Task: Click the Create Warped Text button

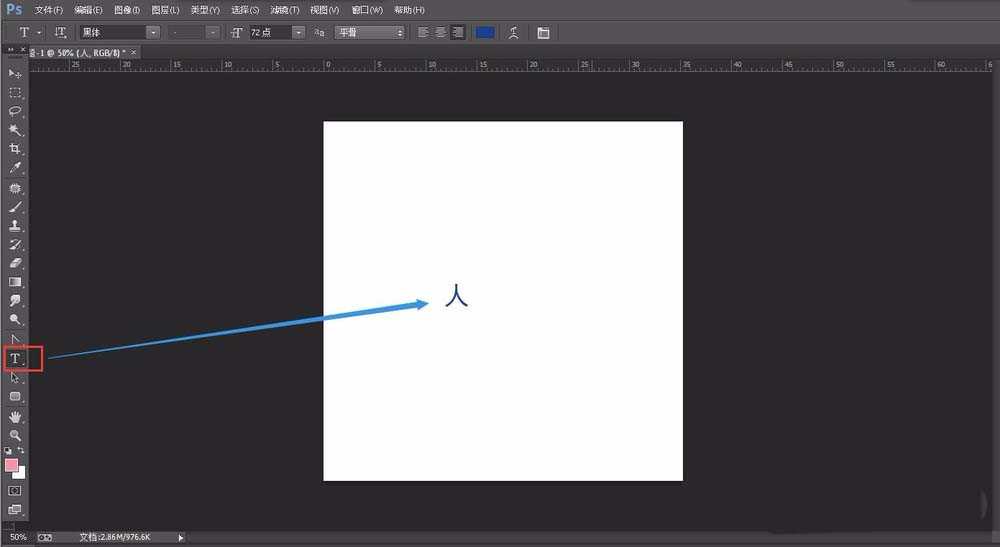Action: click(x=515, y=32)
